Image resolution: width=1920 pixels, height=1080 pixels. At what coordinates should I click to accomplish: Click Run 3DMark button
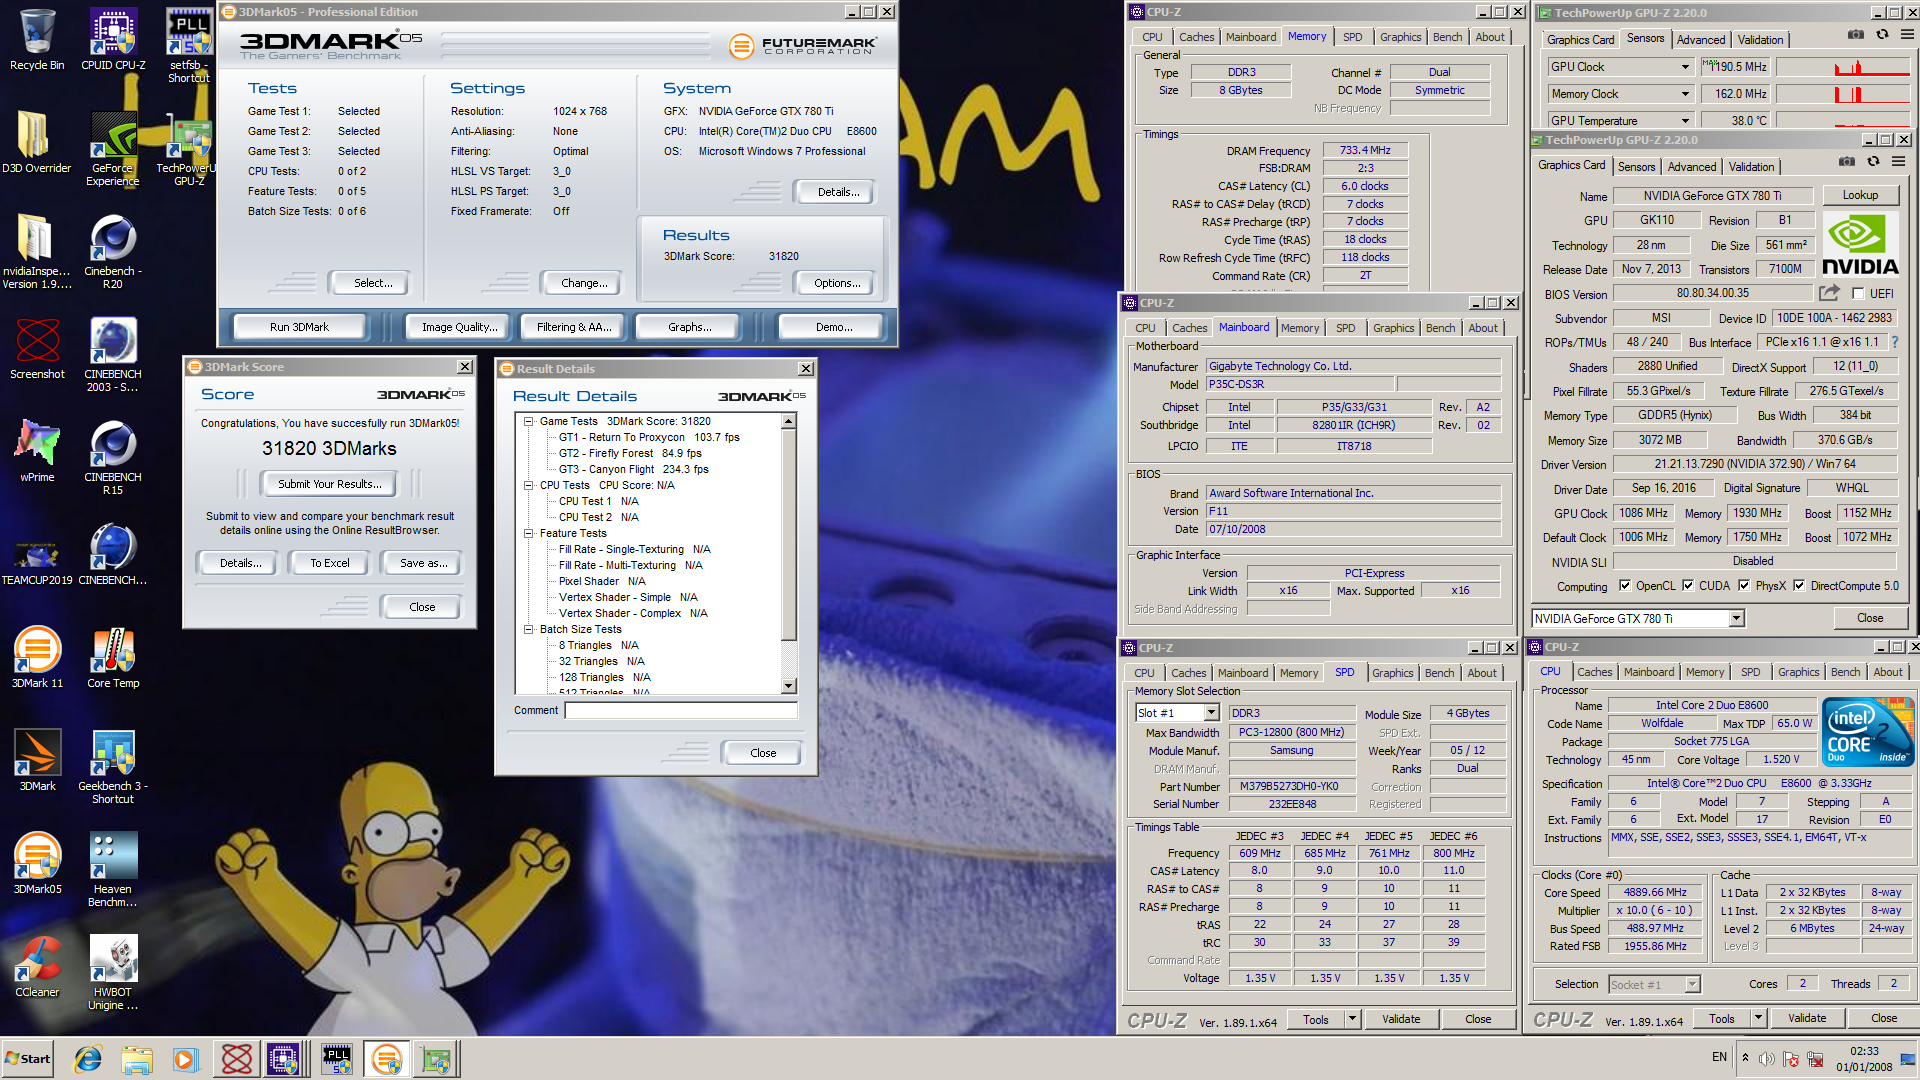299,327
